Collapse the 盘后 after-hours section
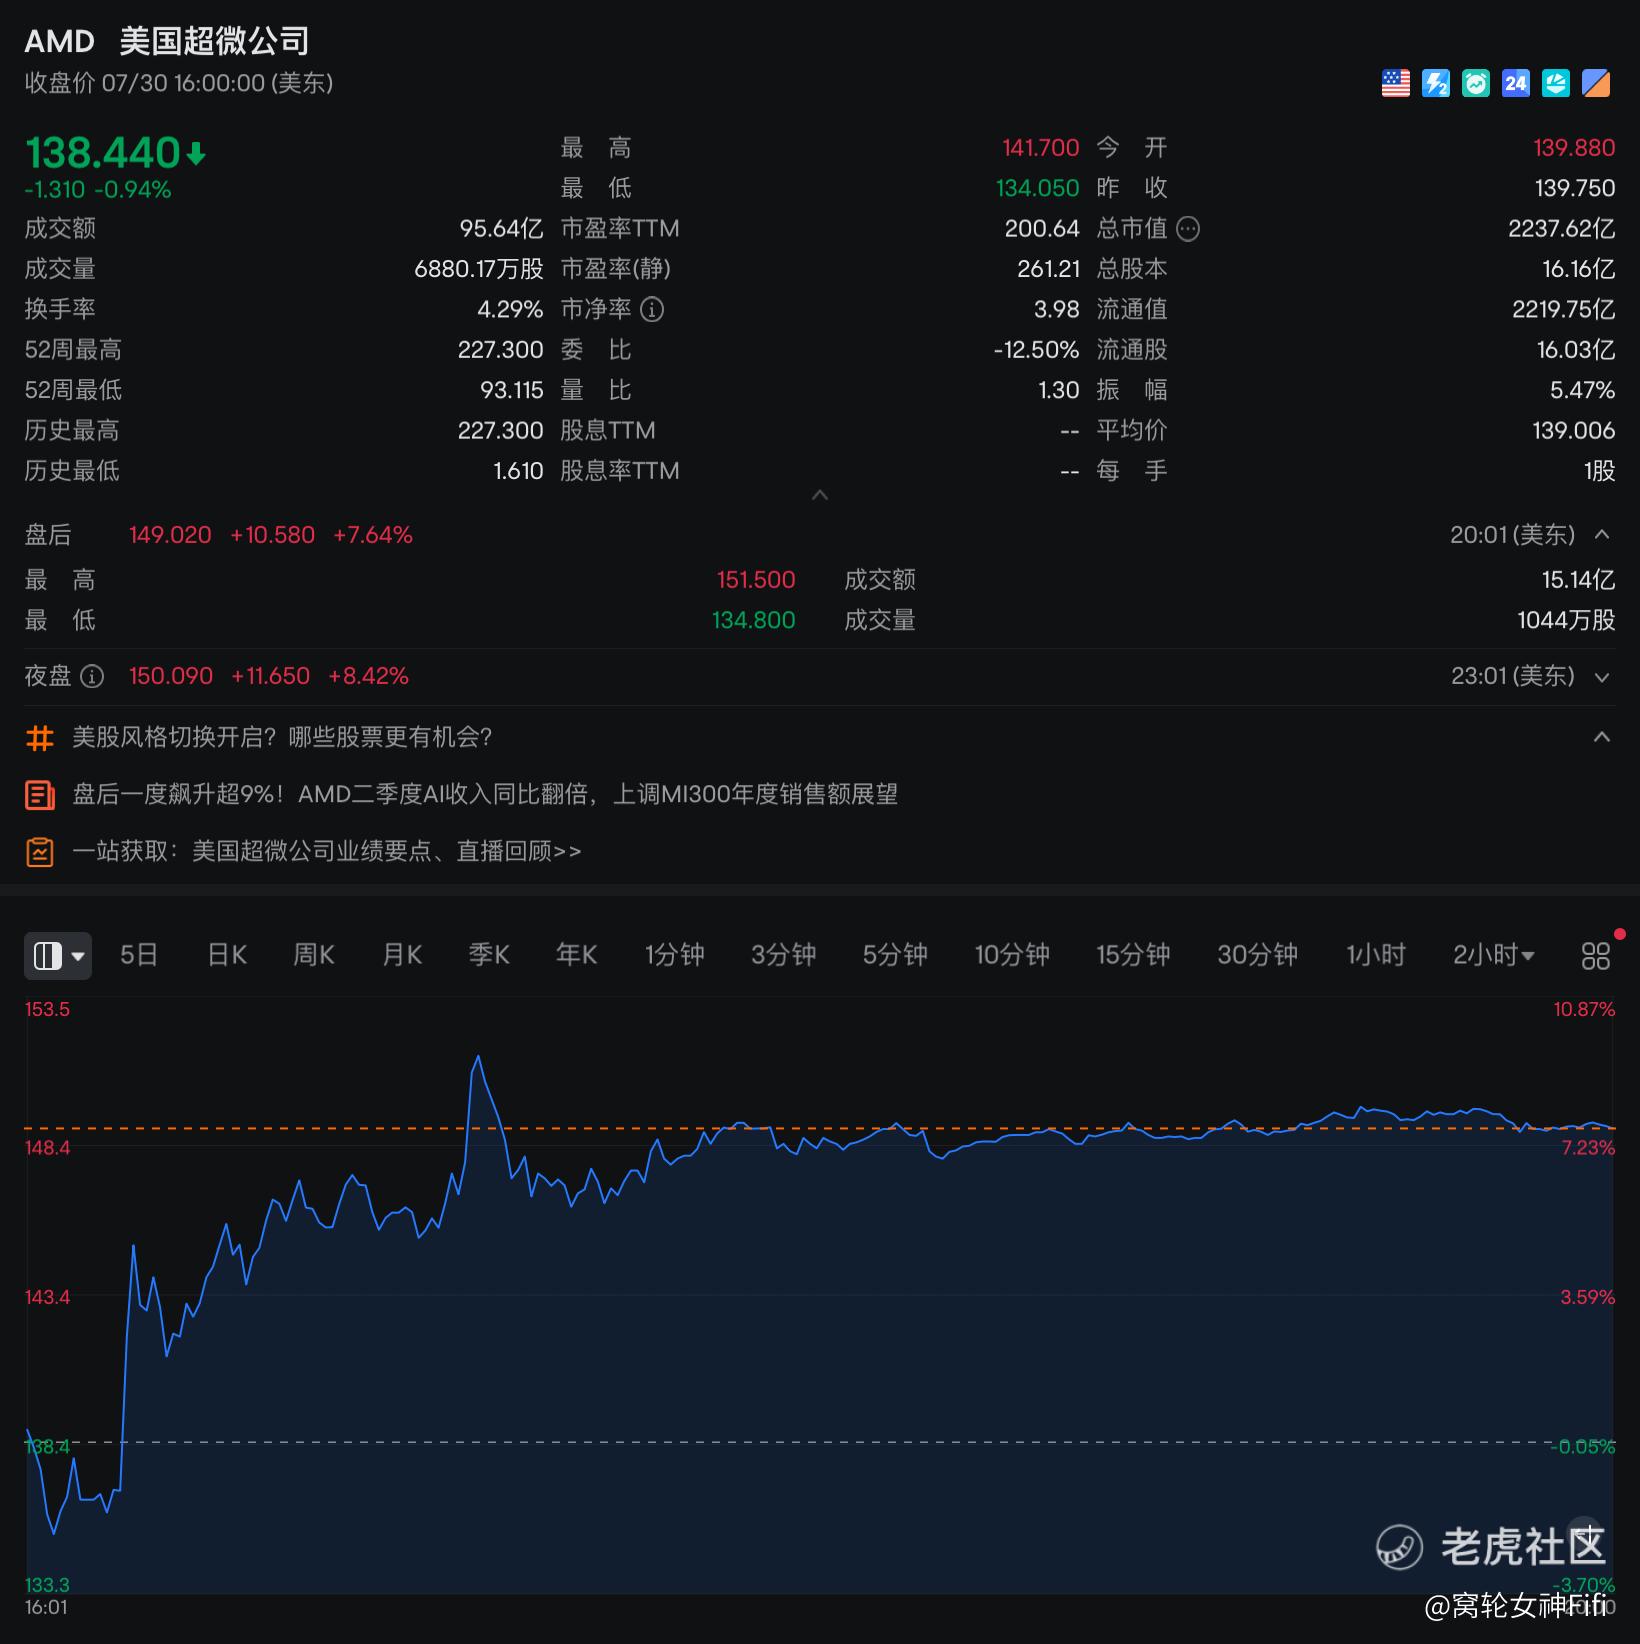This screenshot has height=1644, width=1640. (1602, 535)
